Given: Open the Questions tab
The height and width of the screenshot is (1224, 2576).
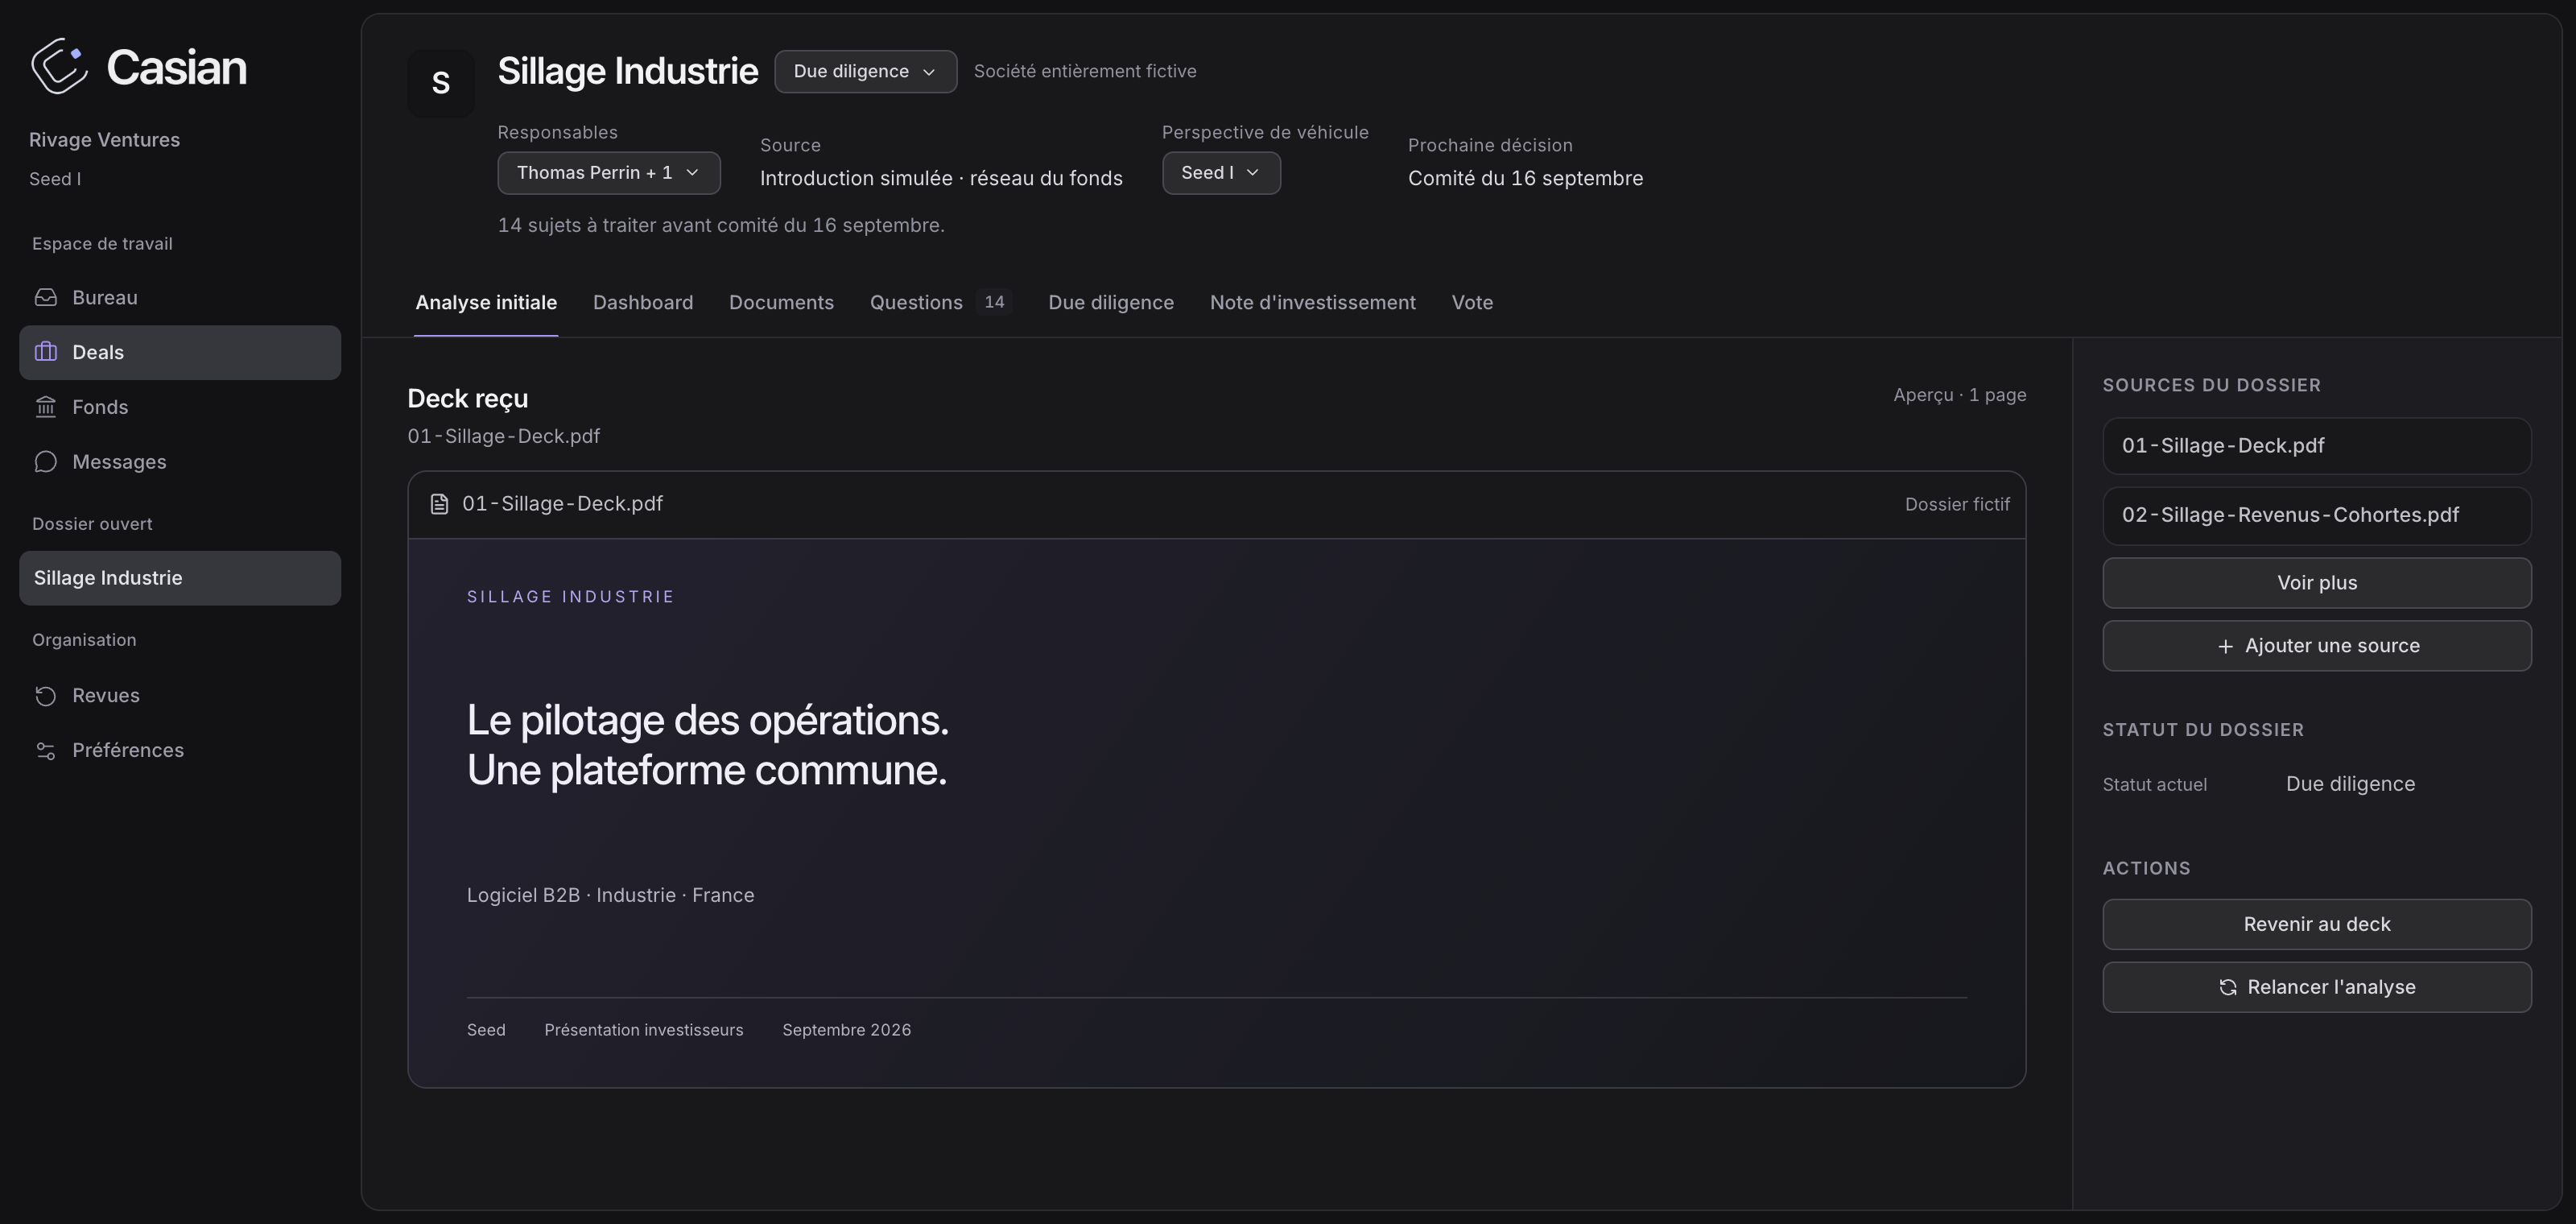Looking at the screenshot, I should pyautogui.click(x=940, y=303).
